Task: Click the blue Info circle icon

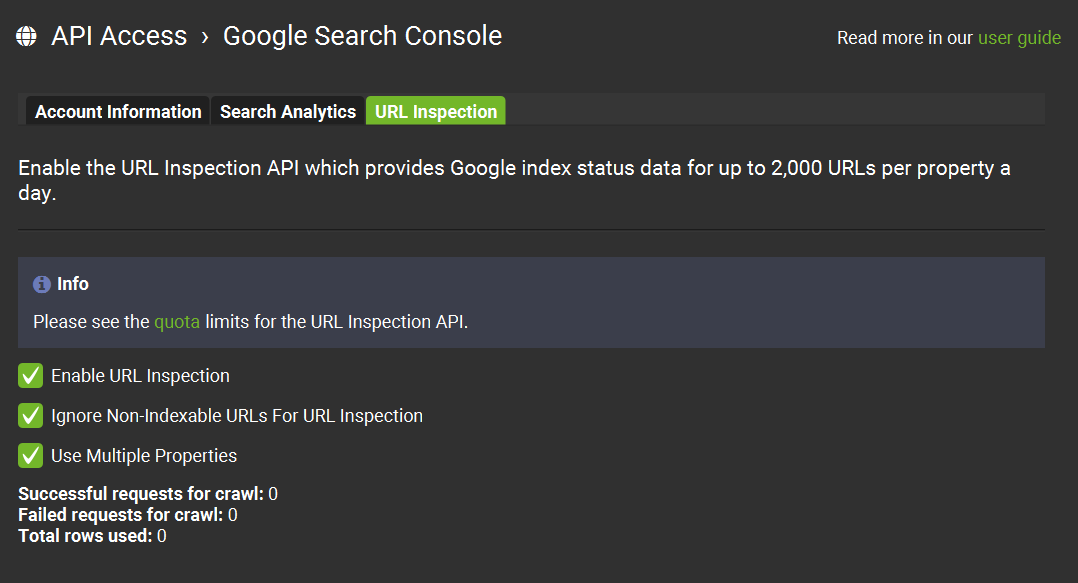Action: [42, 285]
